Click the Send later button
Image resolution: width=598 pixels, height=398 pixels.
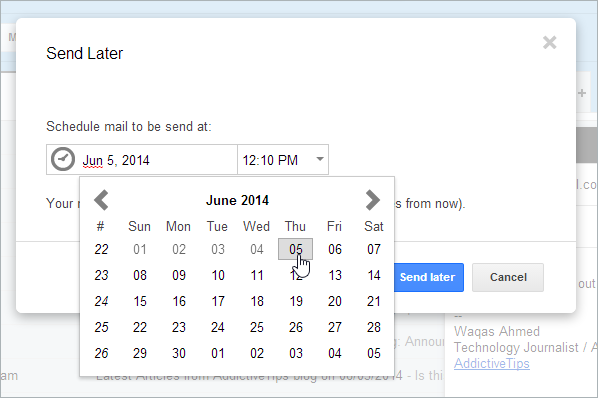pos(428,277)
